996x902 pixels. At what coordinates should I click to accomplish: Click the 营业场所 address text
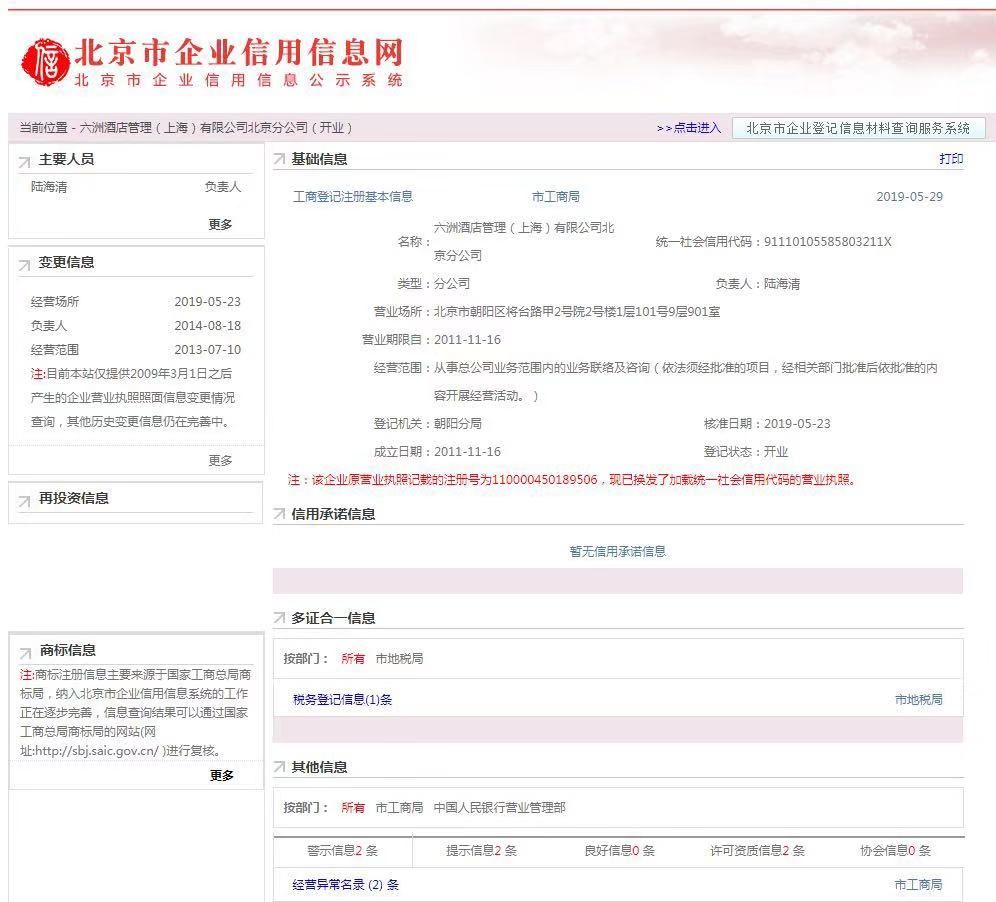click(577, 312)
